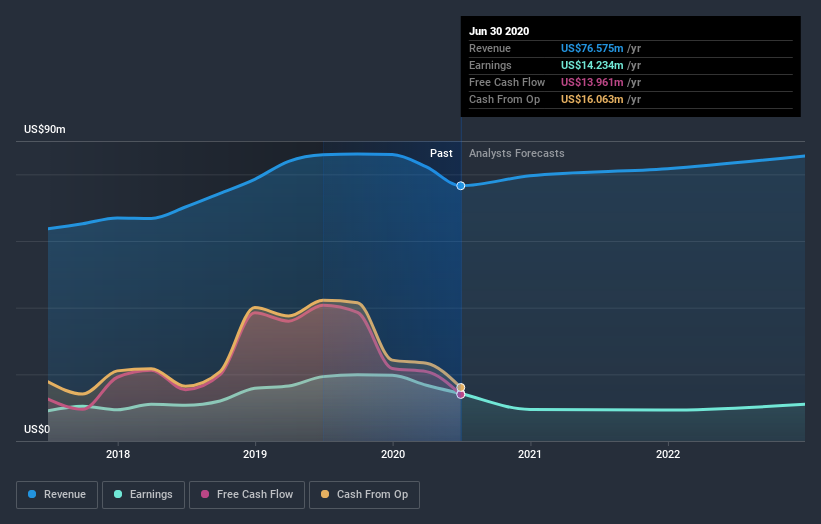The image size is (821, 524).
Task: Toggle the Earnings series legend button
Action: 143,495
